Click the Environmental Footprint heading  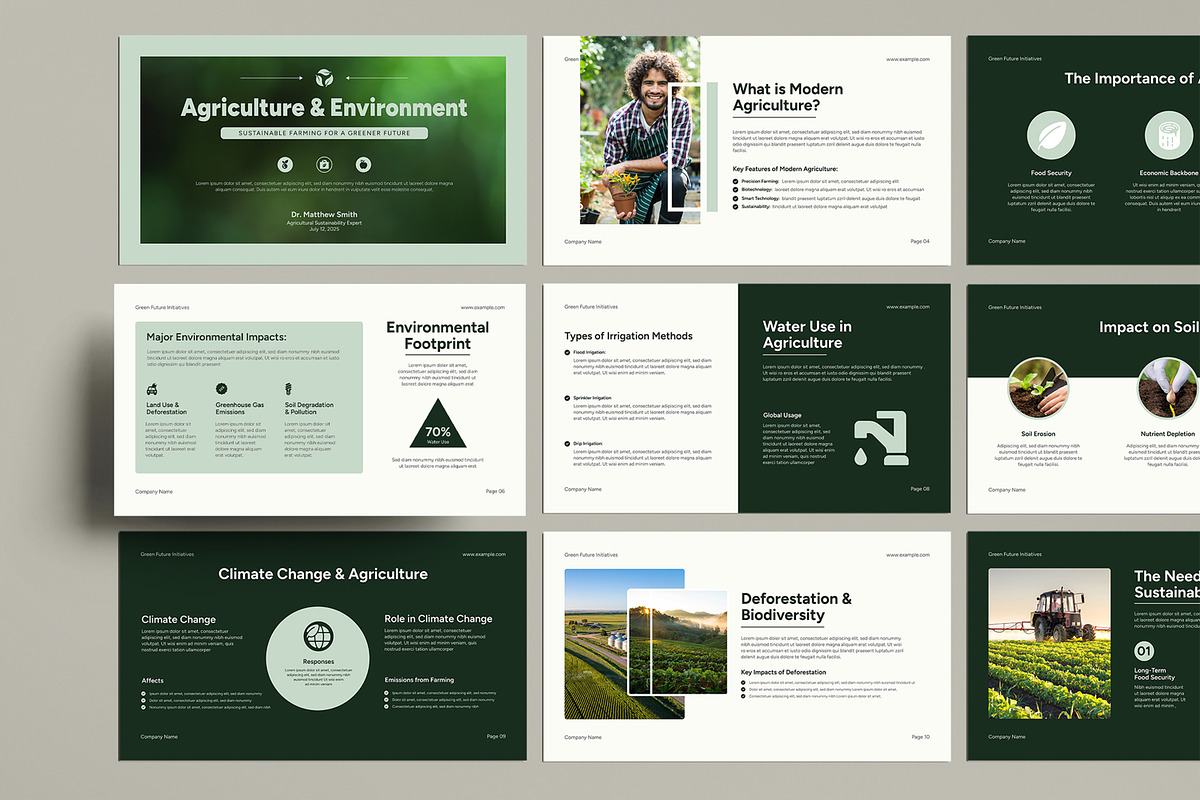point(437,335)
